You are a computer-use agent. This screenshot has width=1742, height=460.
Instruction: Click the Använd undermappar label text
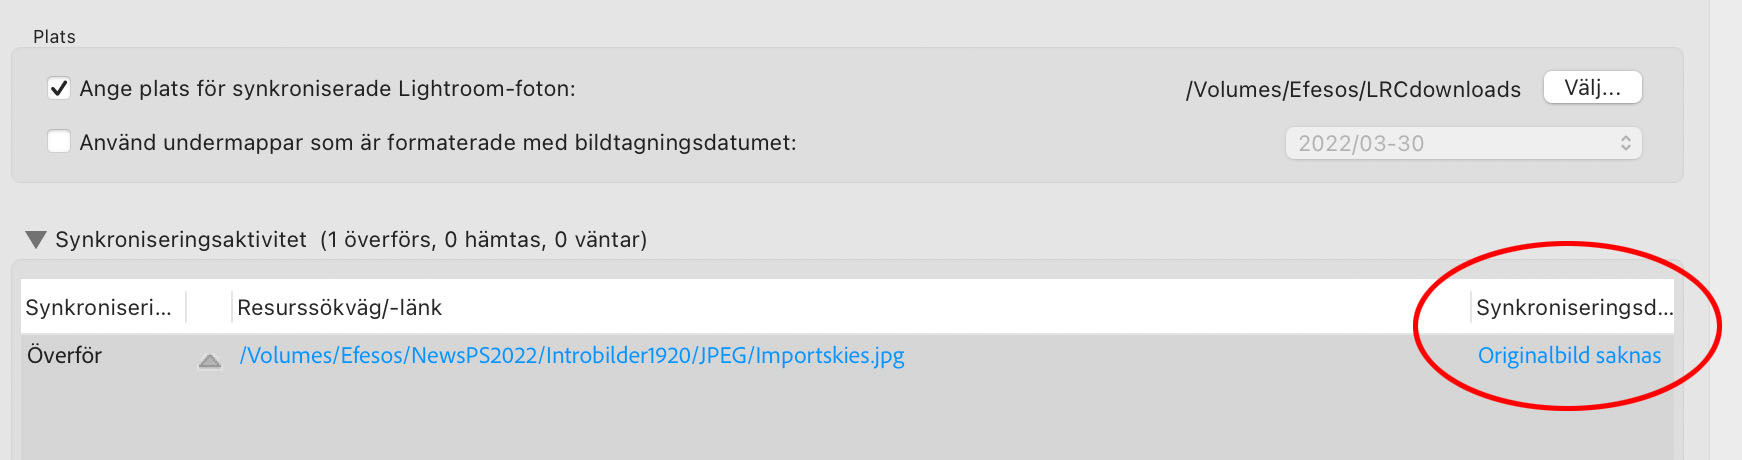438,143
